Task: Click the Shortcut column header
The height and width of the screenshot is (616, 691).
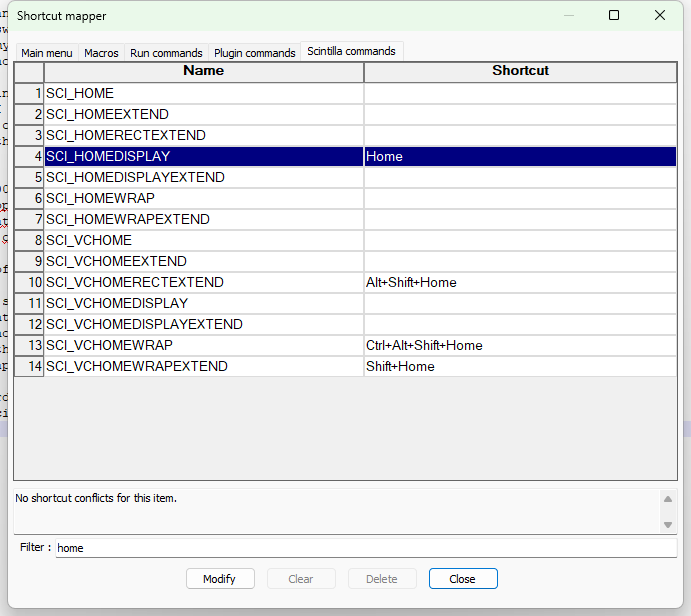Action: point(520,72)
